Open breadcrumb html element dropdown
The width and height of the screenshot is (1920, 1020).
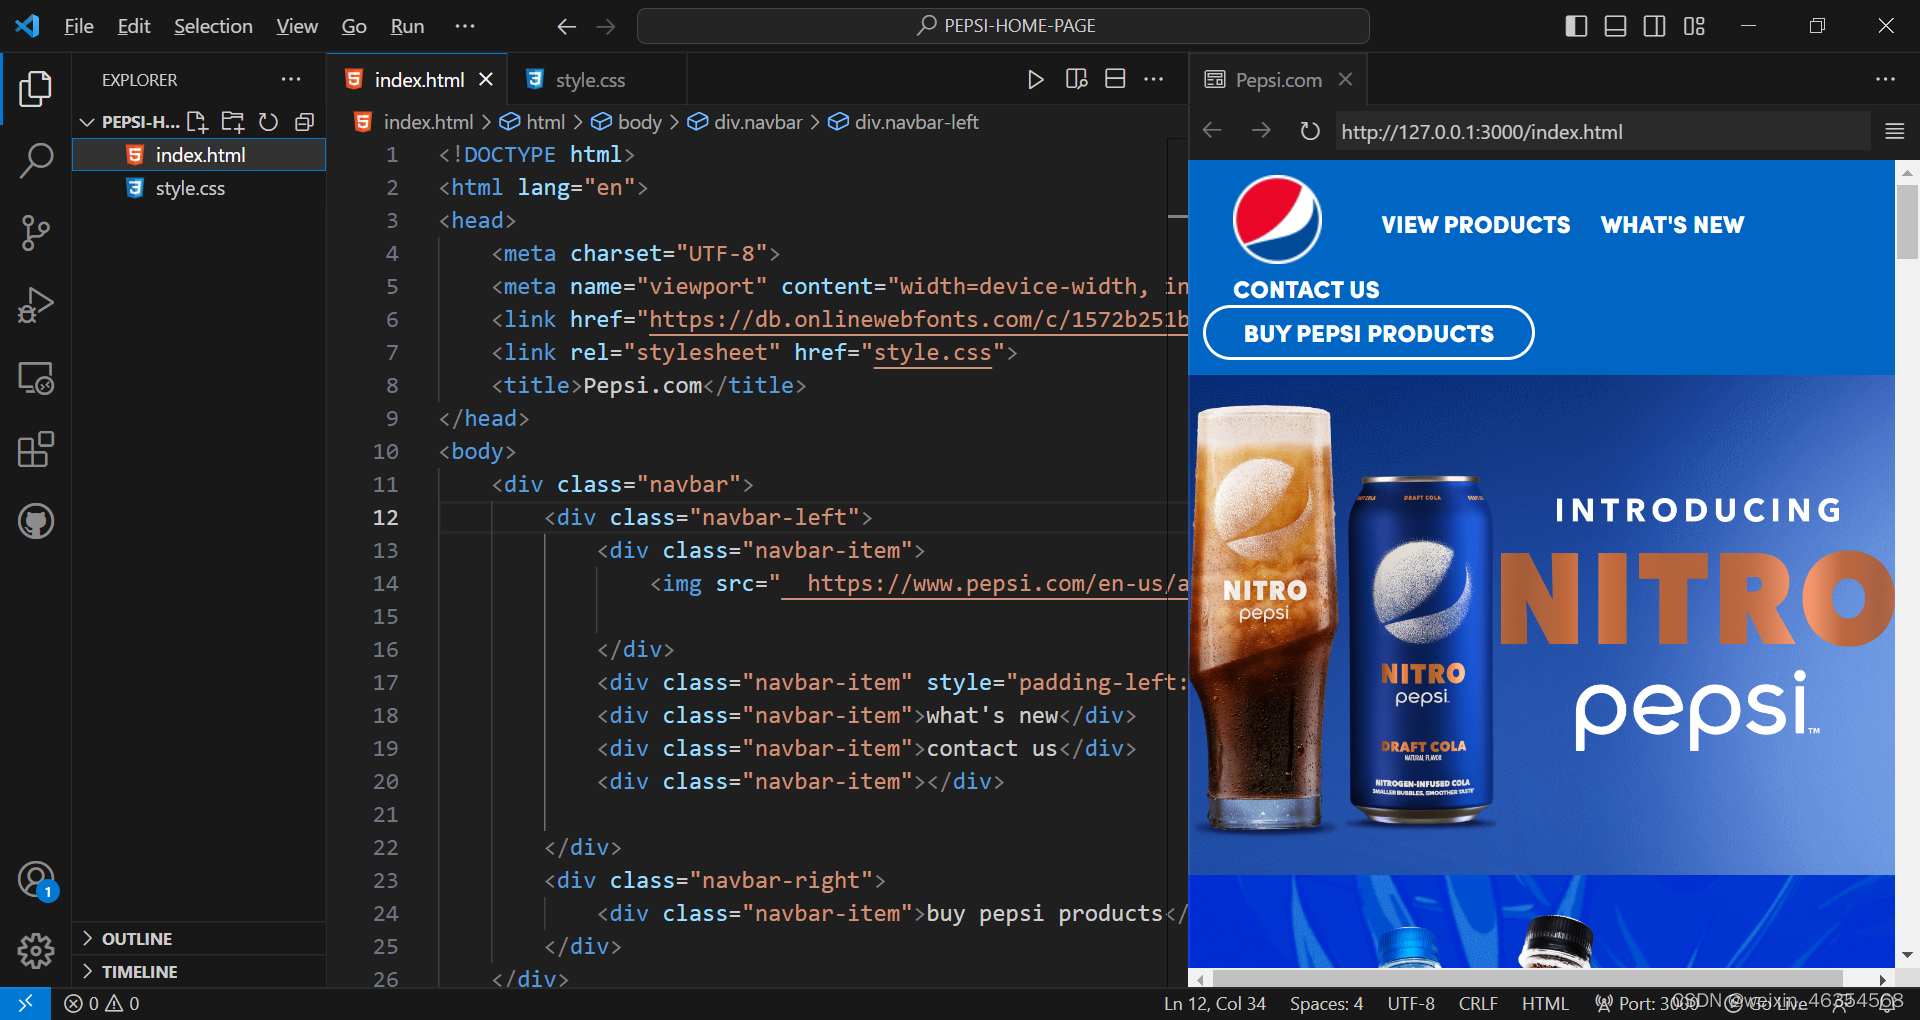(533, 122)
